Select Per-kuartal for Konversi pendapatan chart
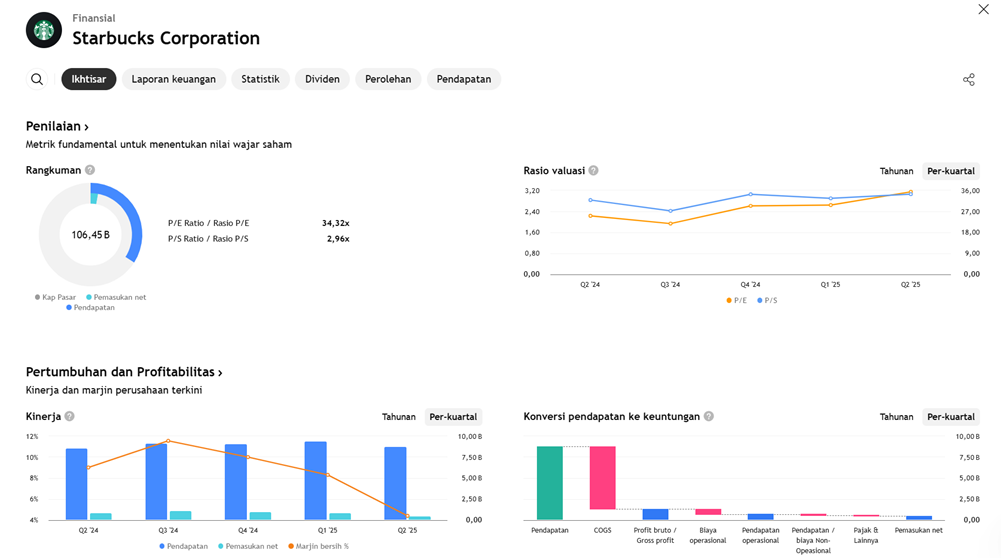This screenshot has width=1001, height=558. pos(951,417)
